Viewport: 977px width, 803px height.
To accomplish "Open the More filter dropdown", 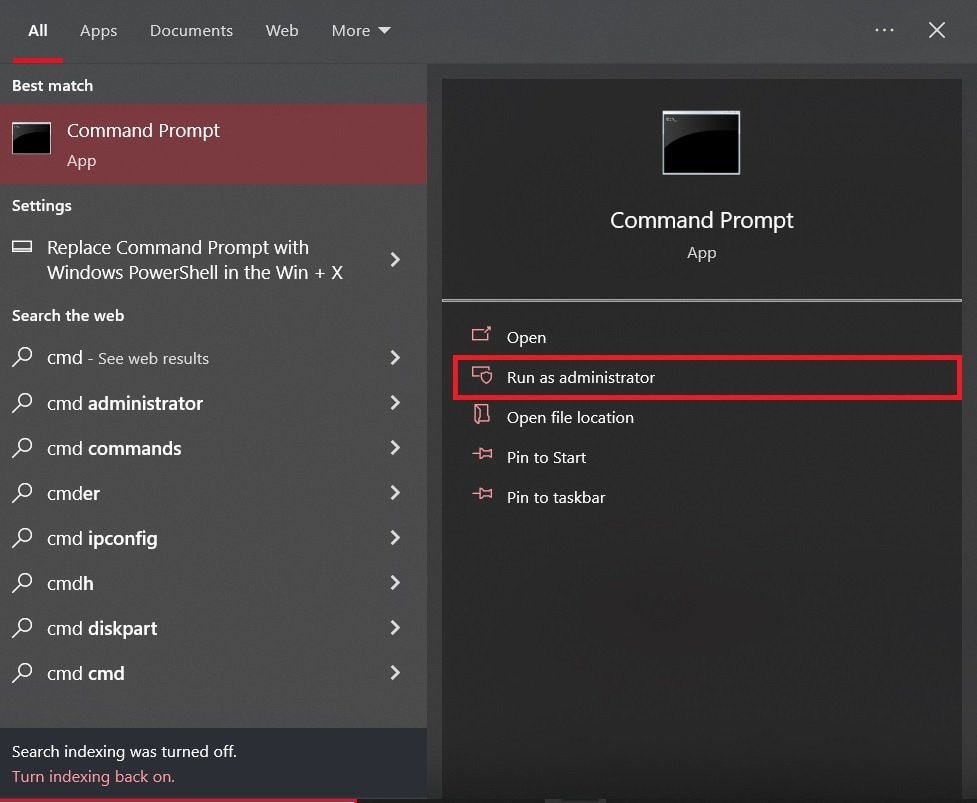I will [361, 31].
